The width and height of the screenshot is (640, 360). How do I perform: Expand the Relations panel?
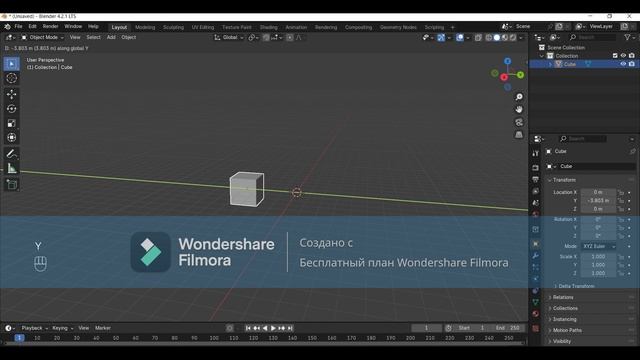[x=563, y=298]
